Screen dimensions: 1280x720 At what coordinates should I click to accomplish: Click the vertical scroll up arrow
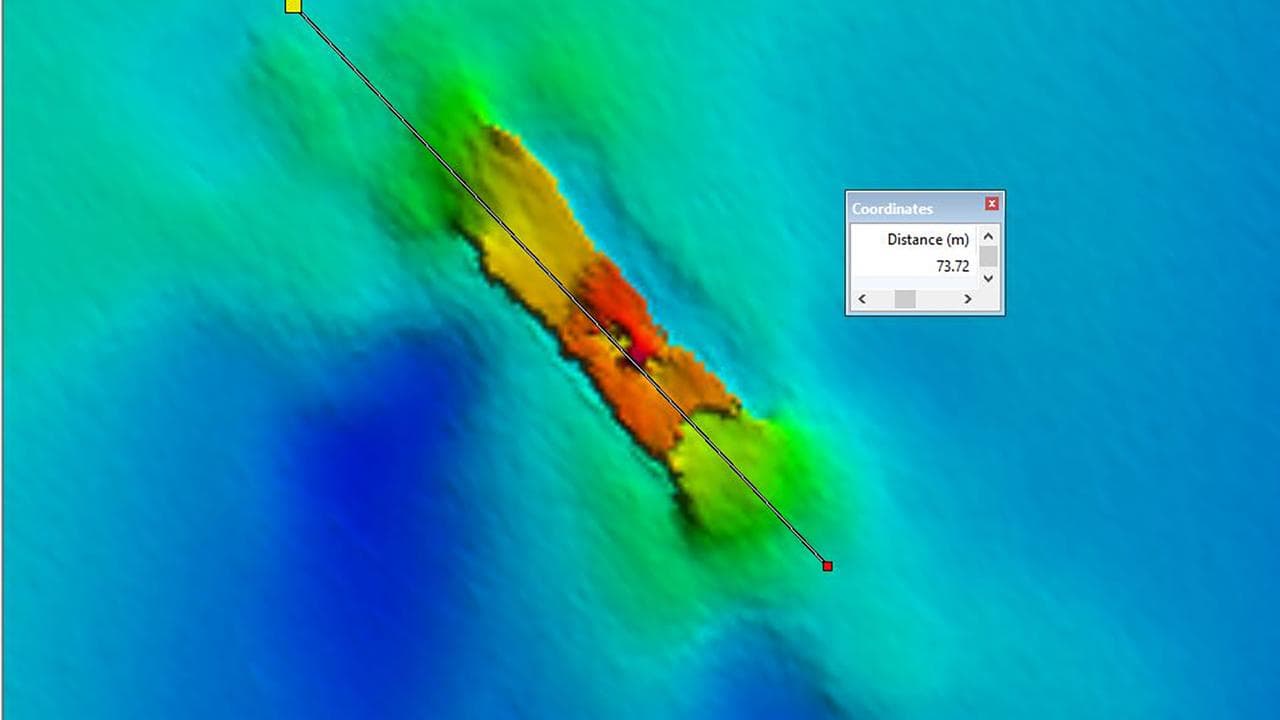coord(988,237)
